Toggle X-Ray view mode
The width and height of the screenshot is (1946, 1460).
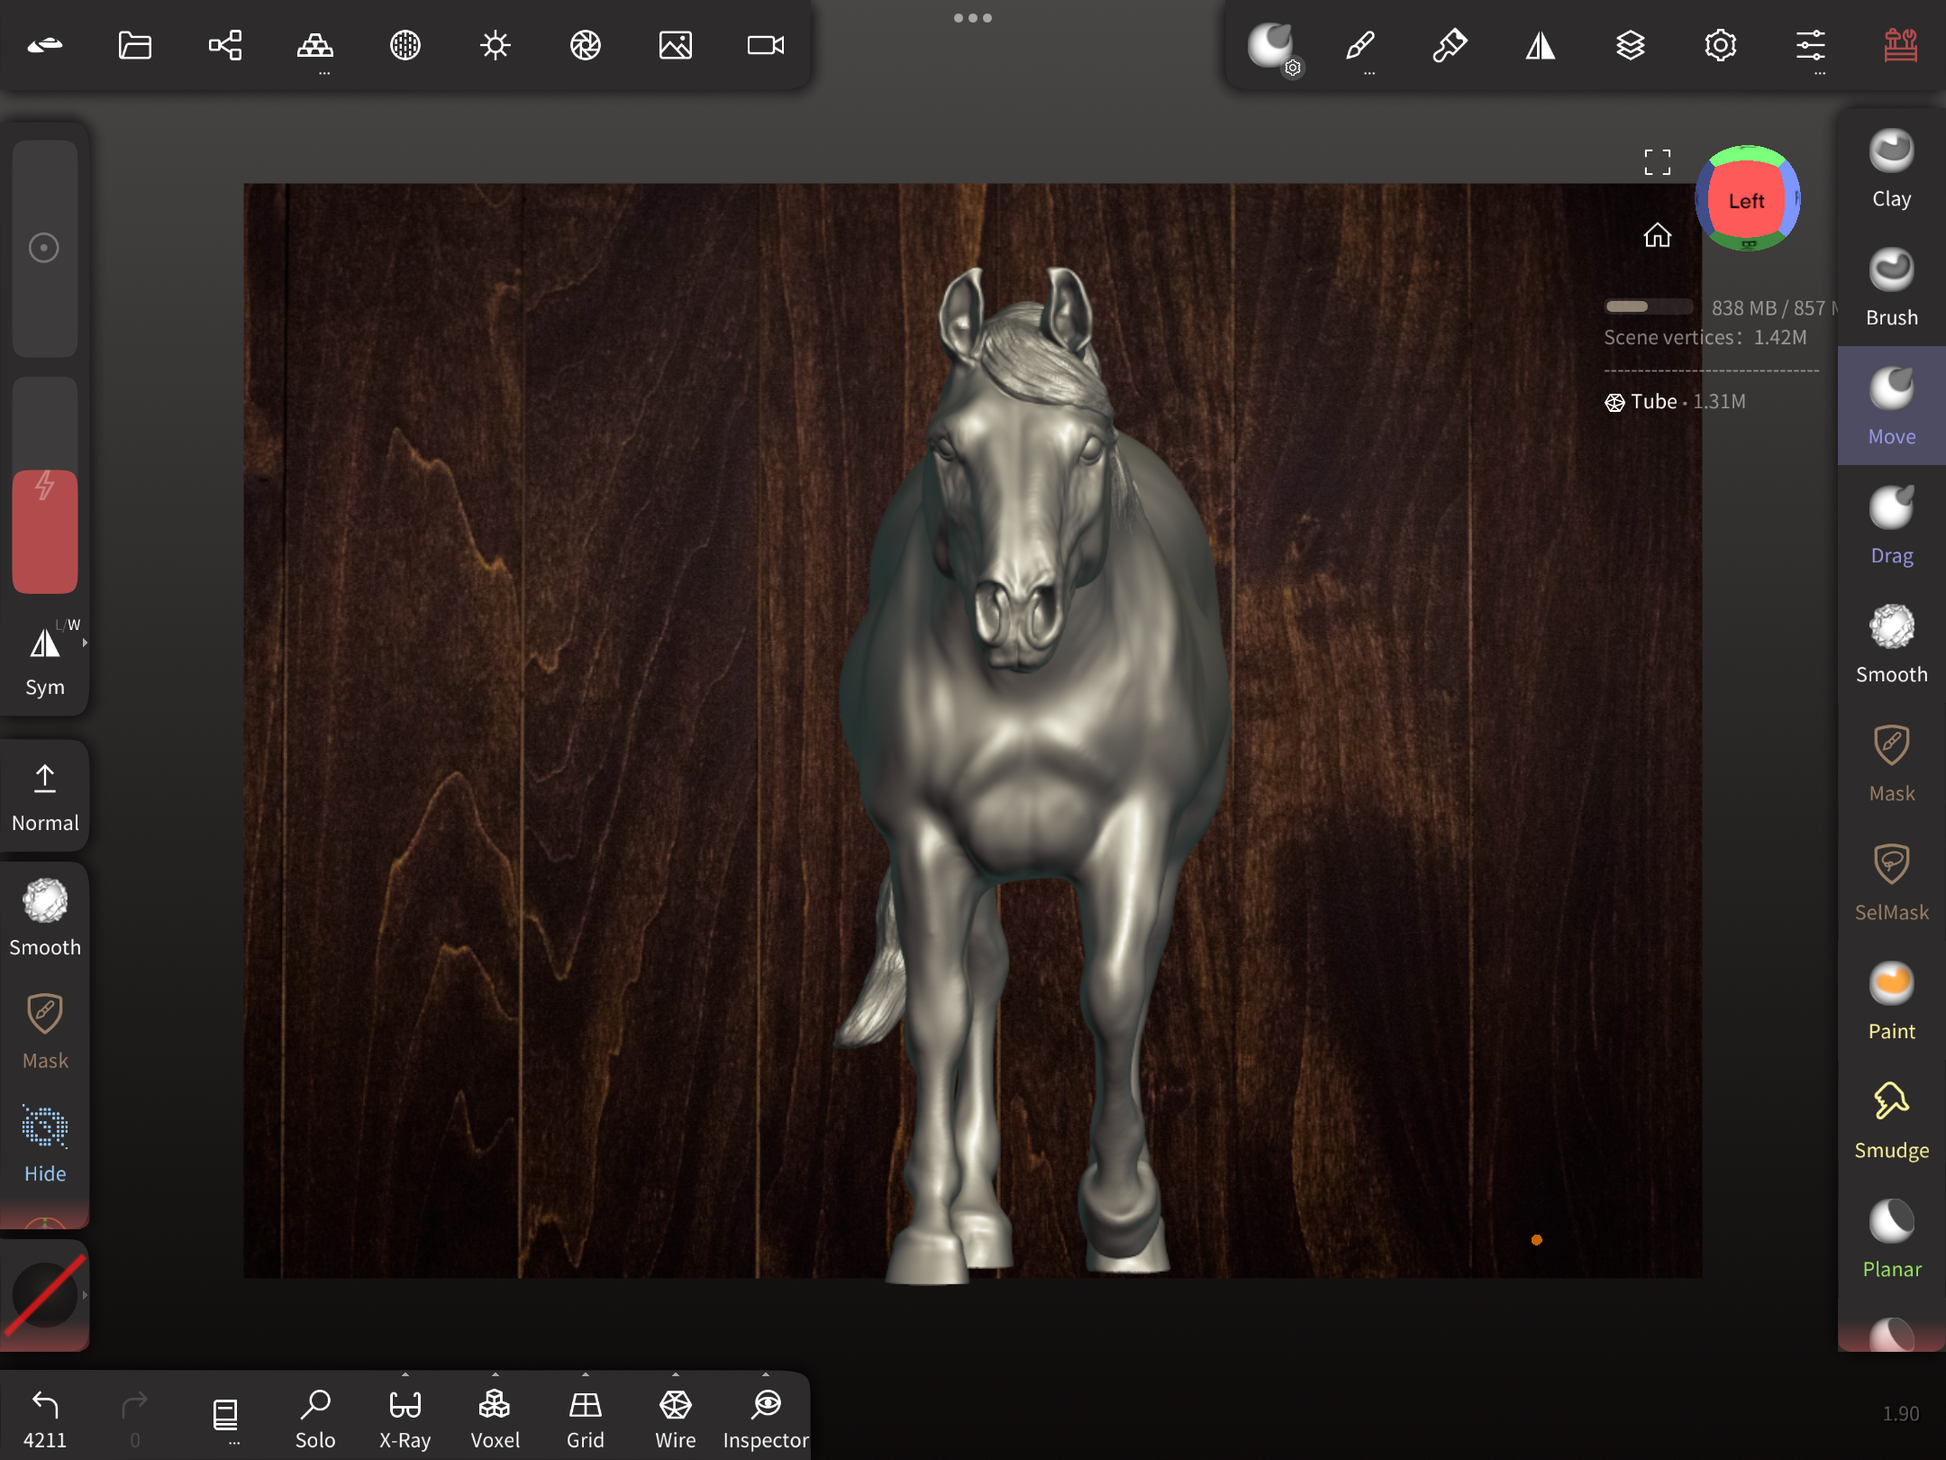[x=405, y=1417]
